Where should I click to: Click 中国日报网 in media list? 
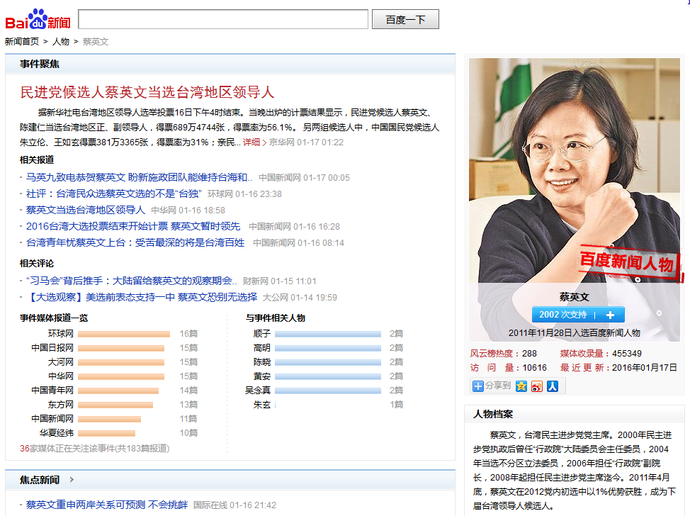coord(52,348)
